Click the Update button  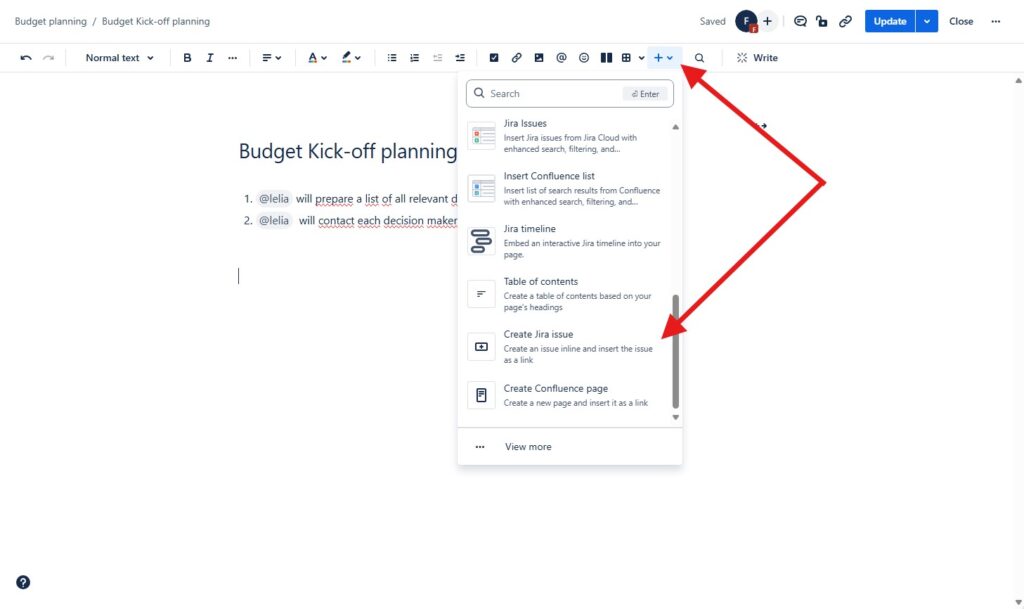pos(889,20)
